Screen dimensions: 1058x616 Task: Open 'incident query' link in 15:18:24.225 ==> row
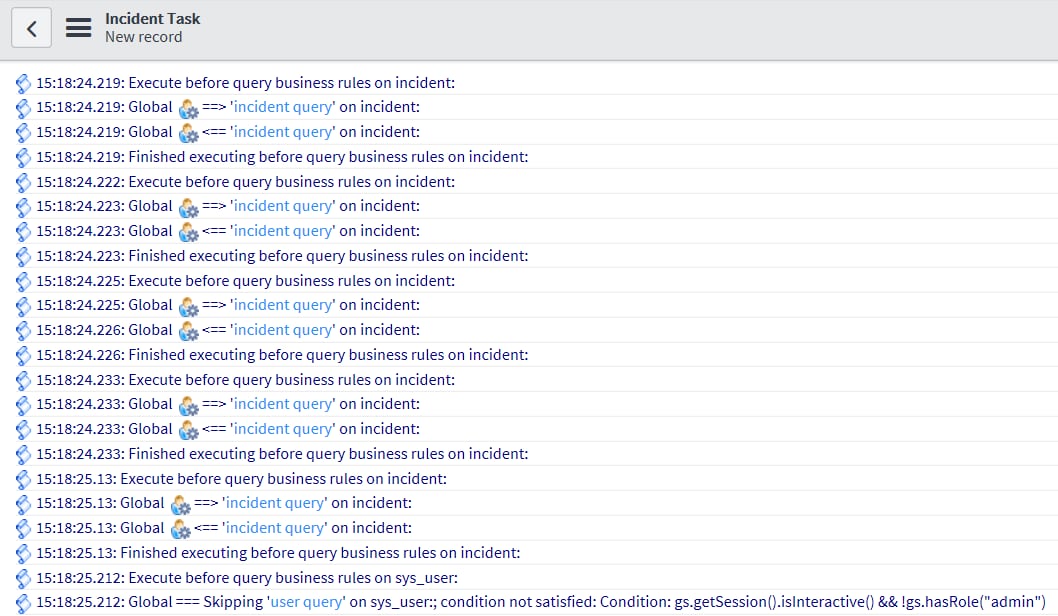[283, 306]
